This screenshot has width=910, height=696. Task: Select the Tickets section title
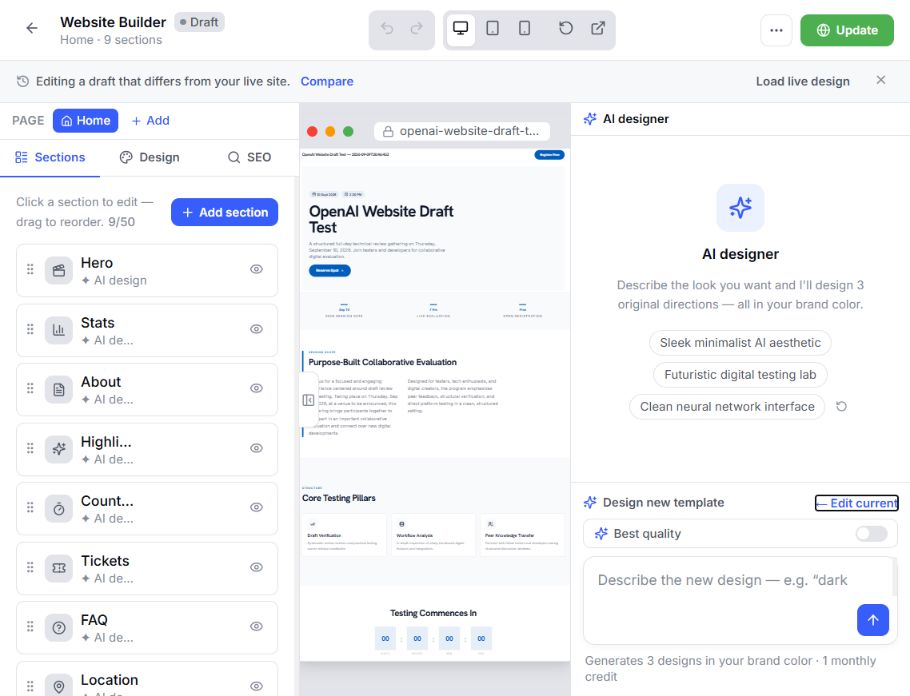click(104, 561)
